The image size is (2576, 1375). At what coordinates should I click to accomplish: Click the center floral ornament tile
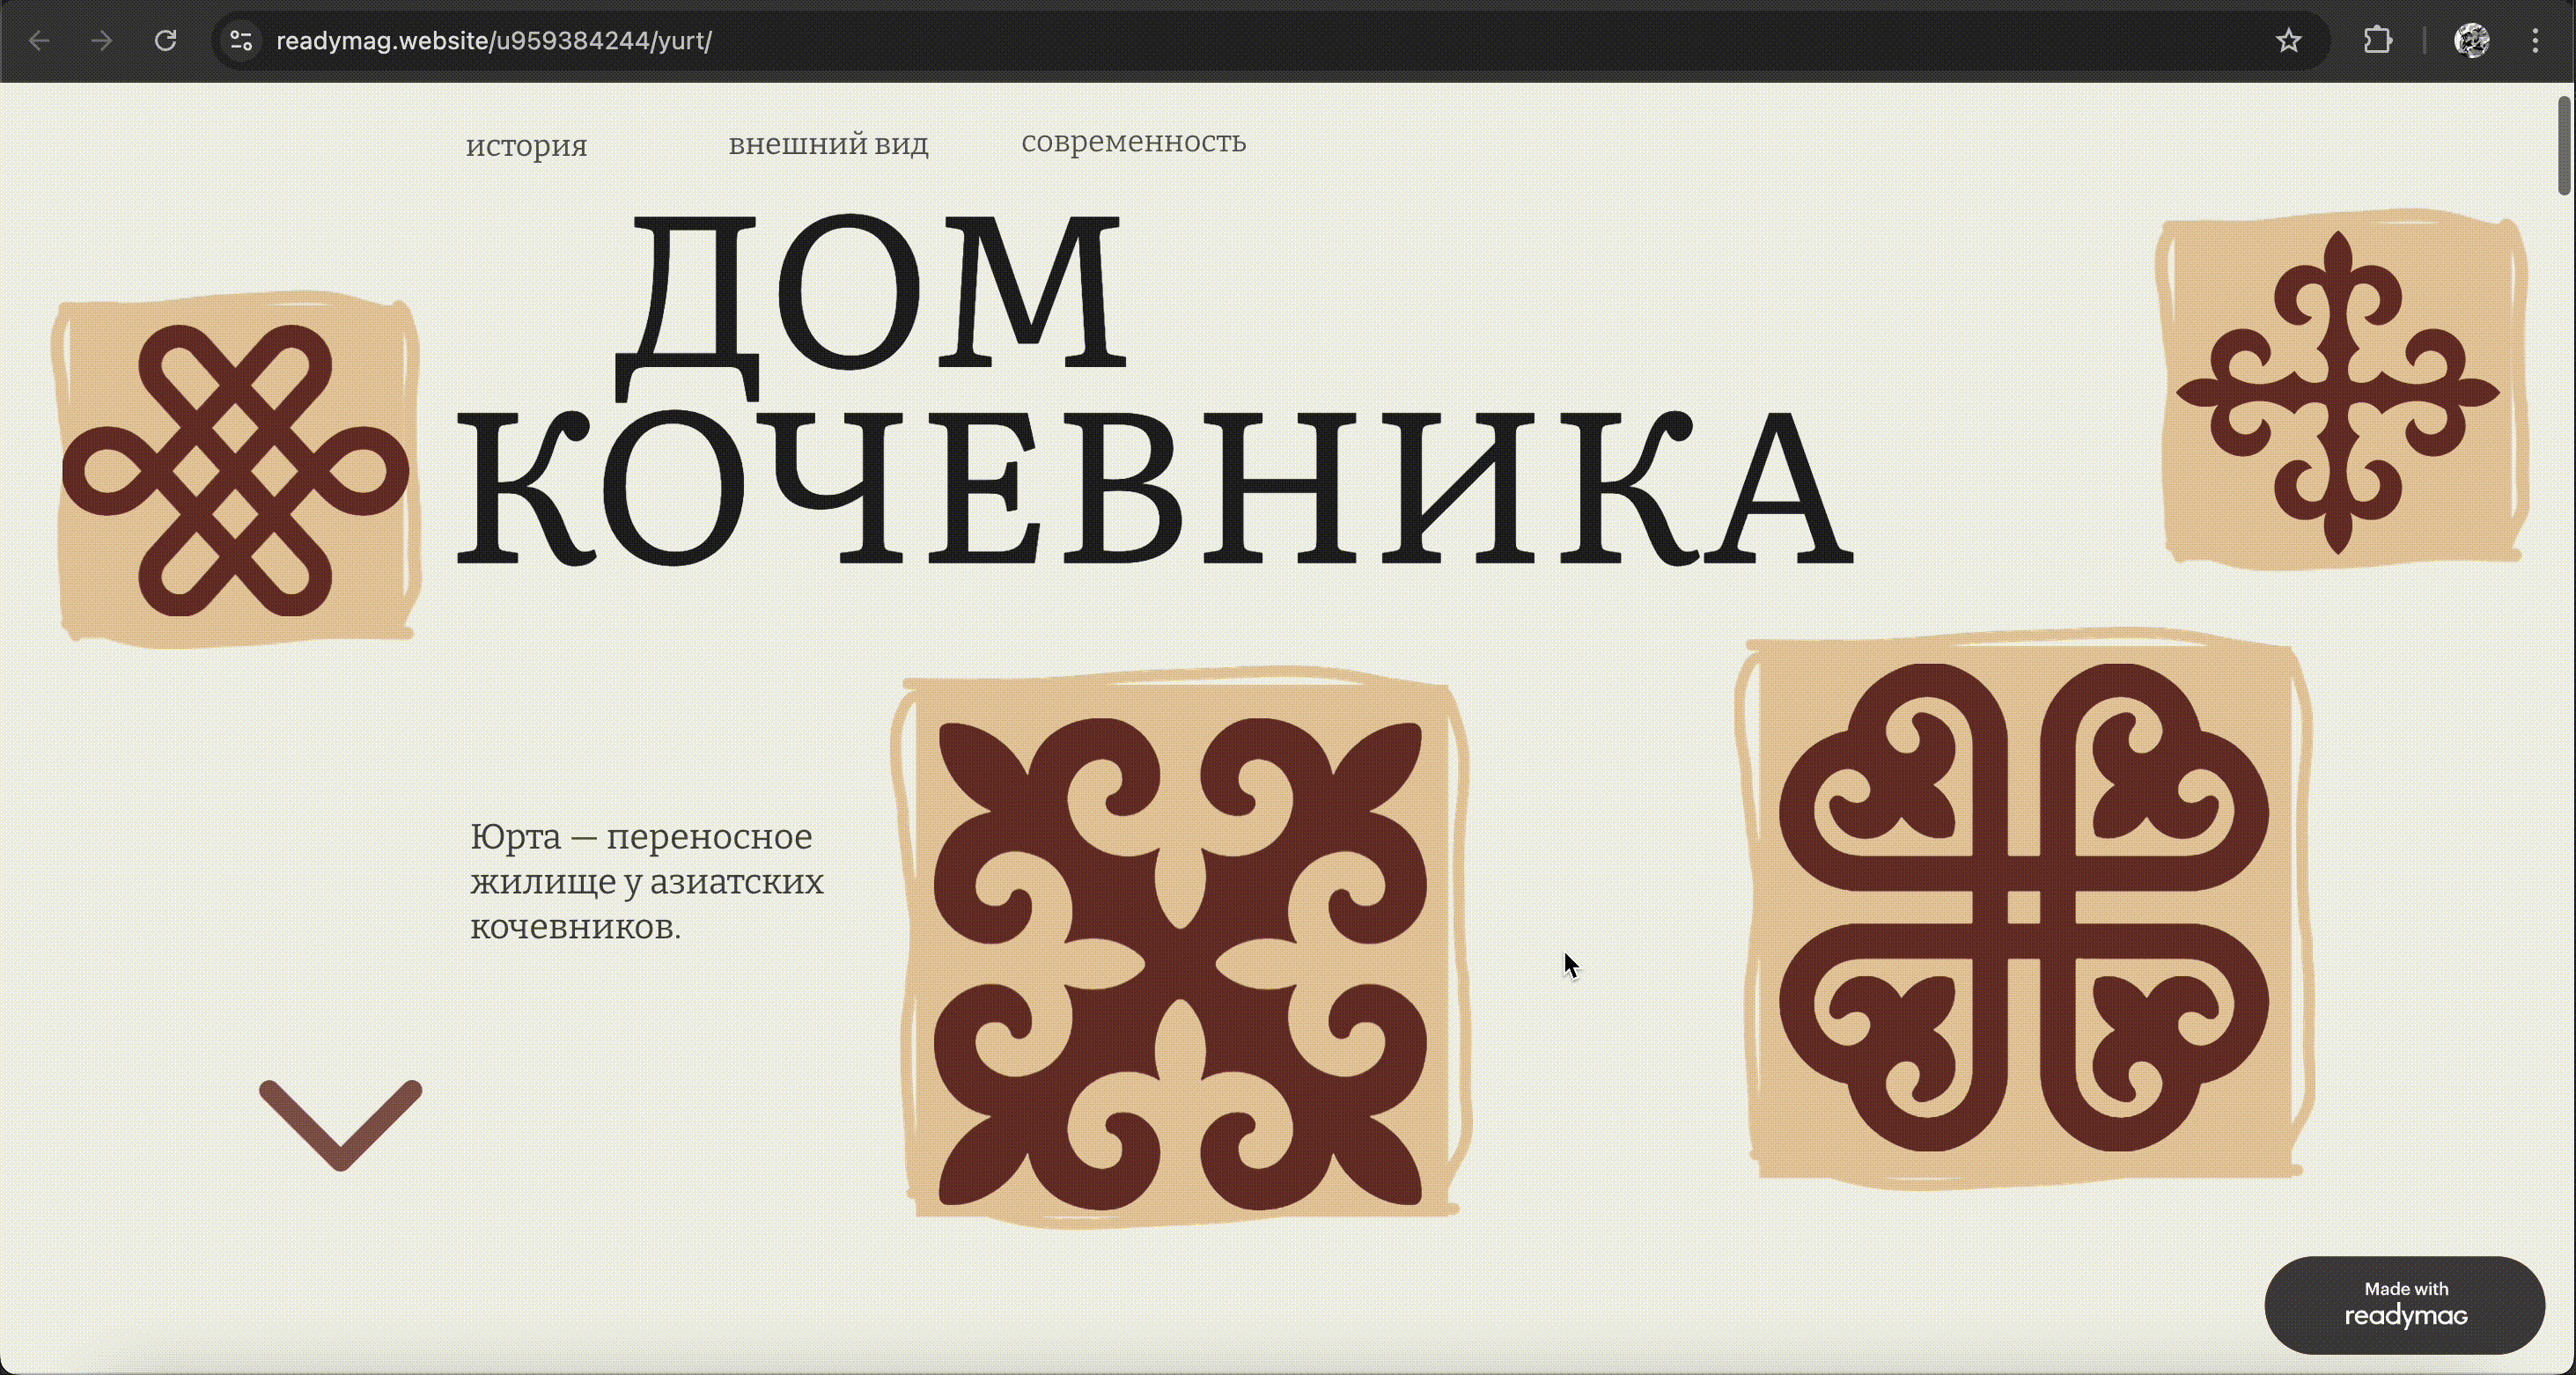pyautogui.click(x=1180, y=946)
